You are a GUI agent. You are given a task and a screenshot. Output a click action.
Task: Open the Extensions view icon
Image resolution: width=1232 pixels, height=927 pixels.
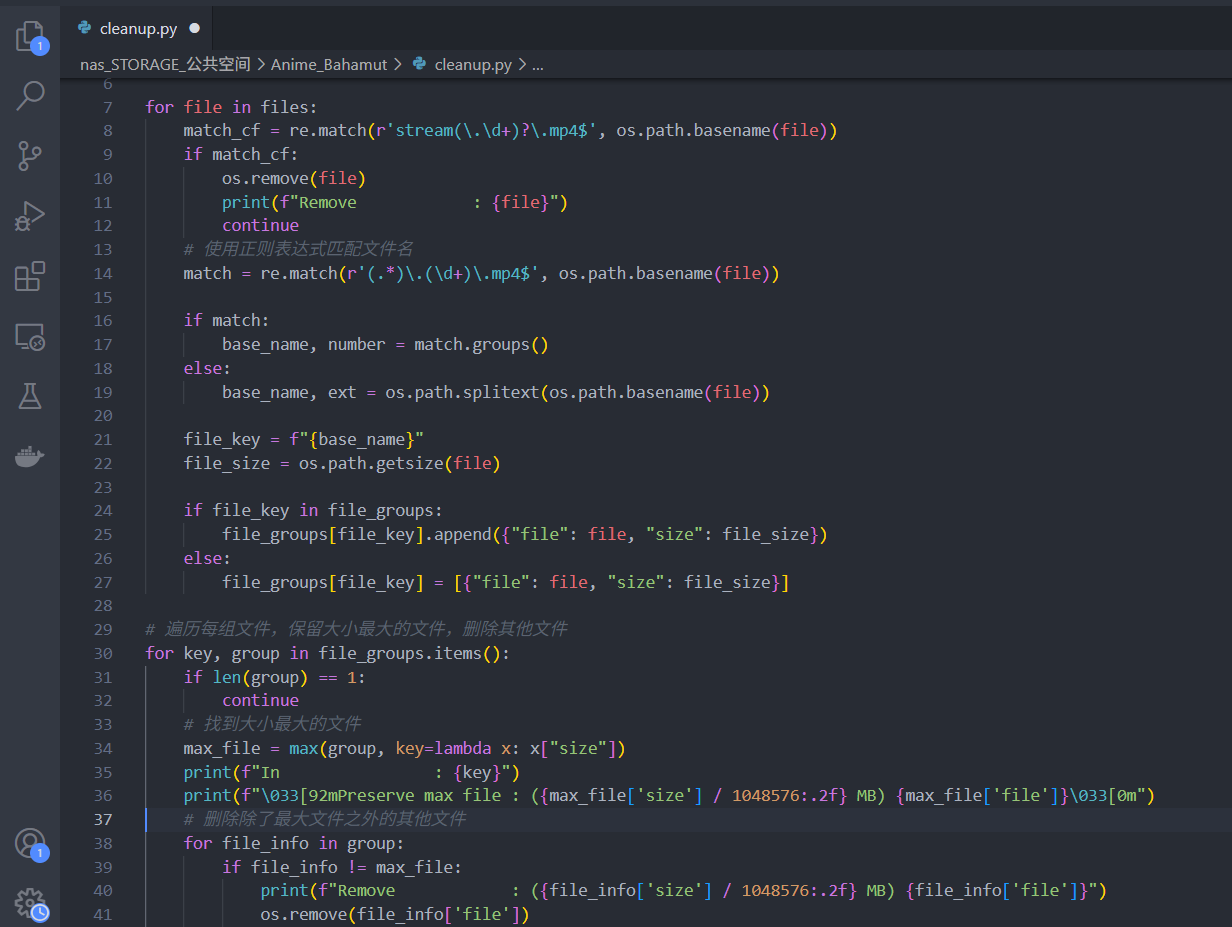[30, 276]
